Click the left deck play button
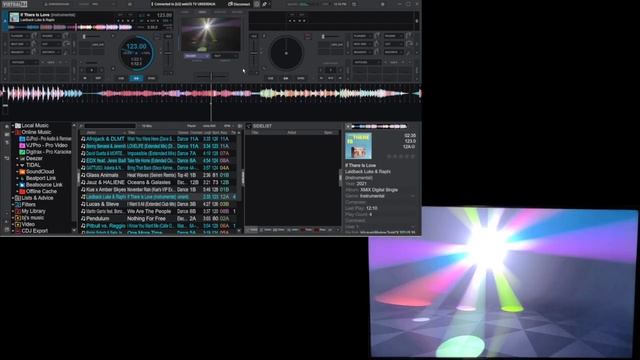640x360 pixels. (136, 78)
